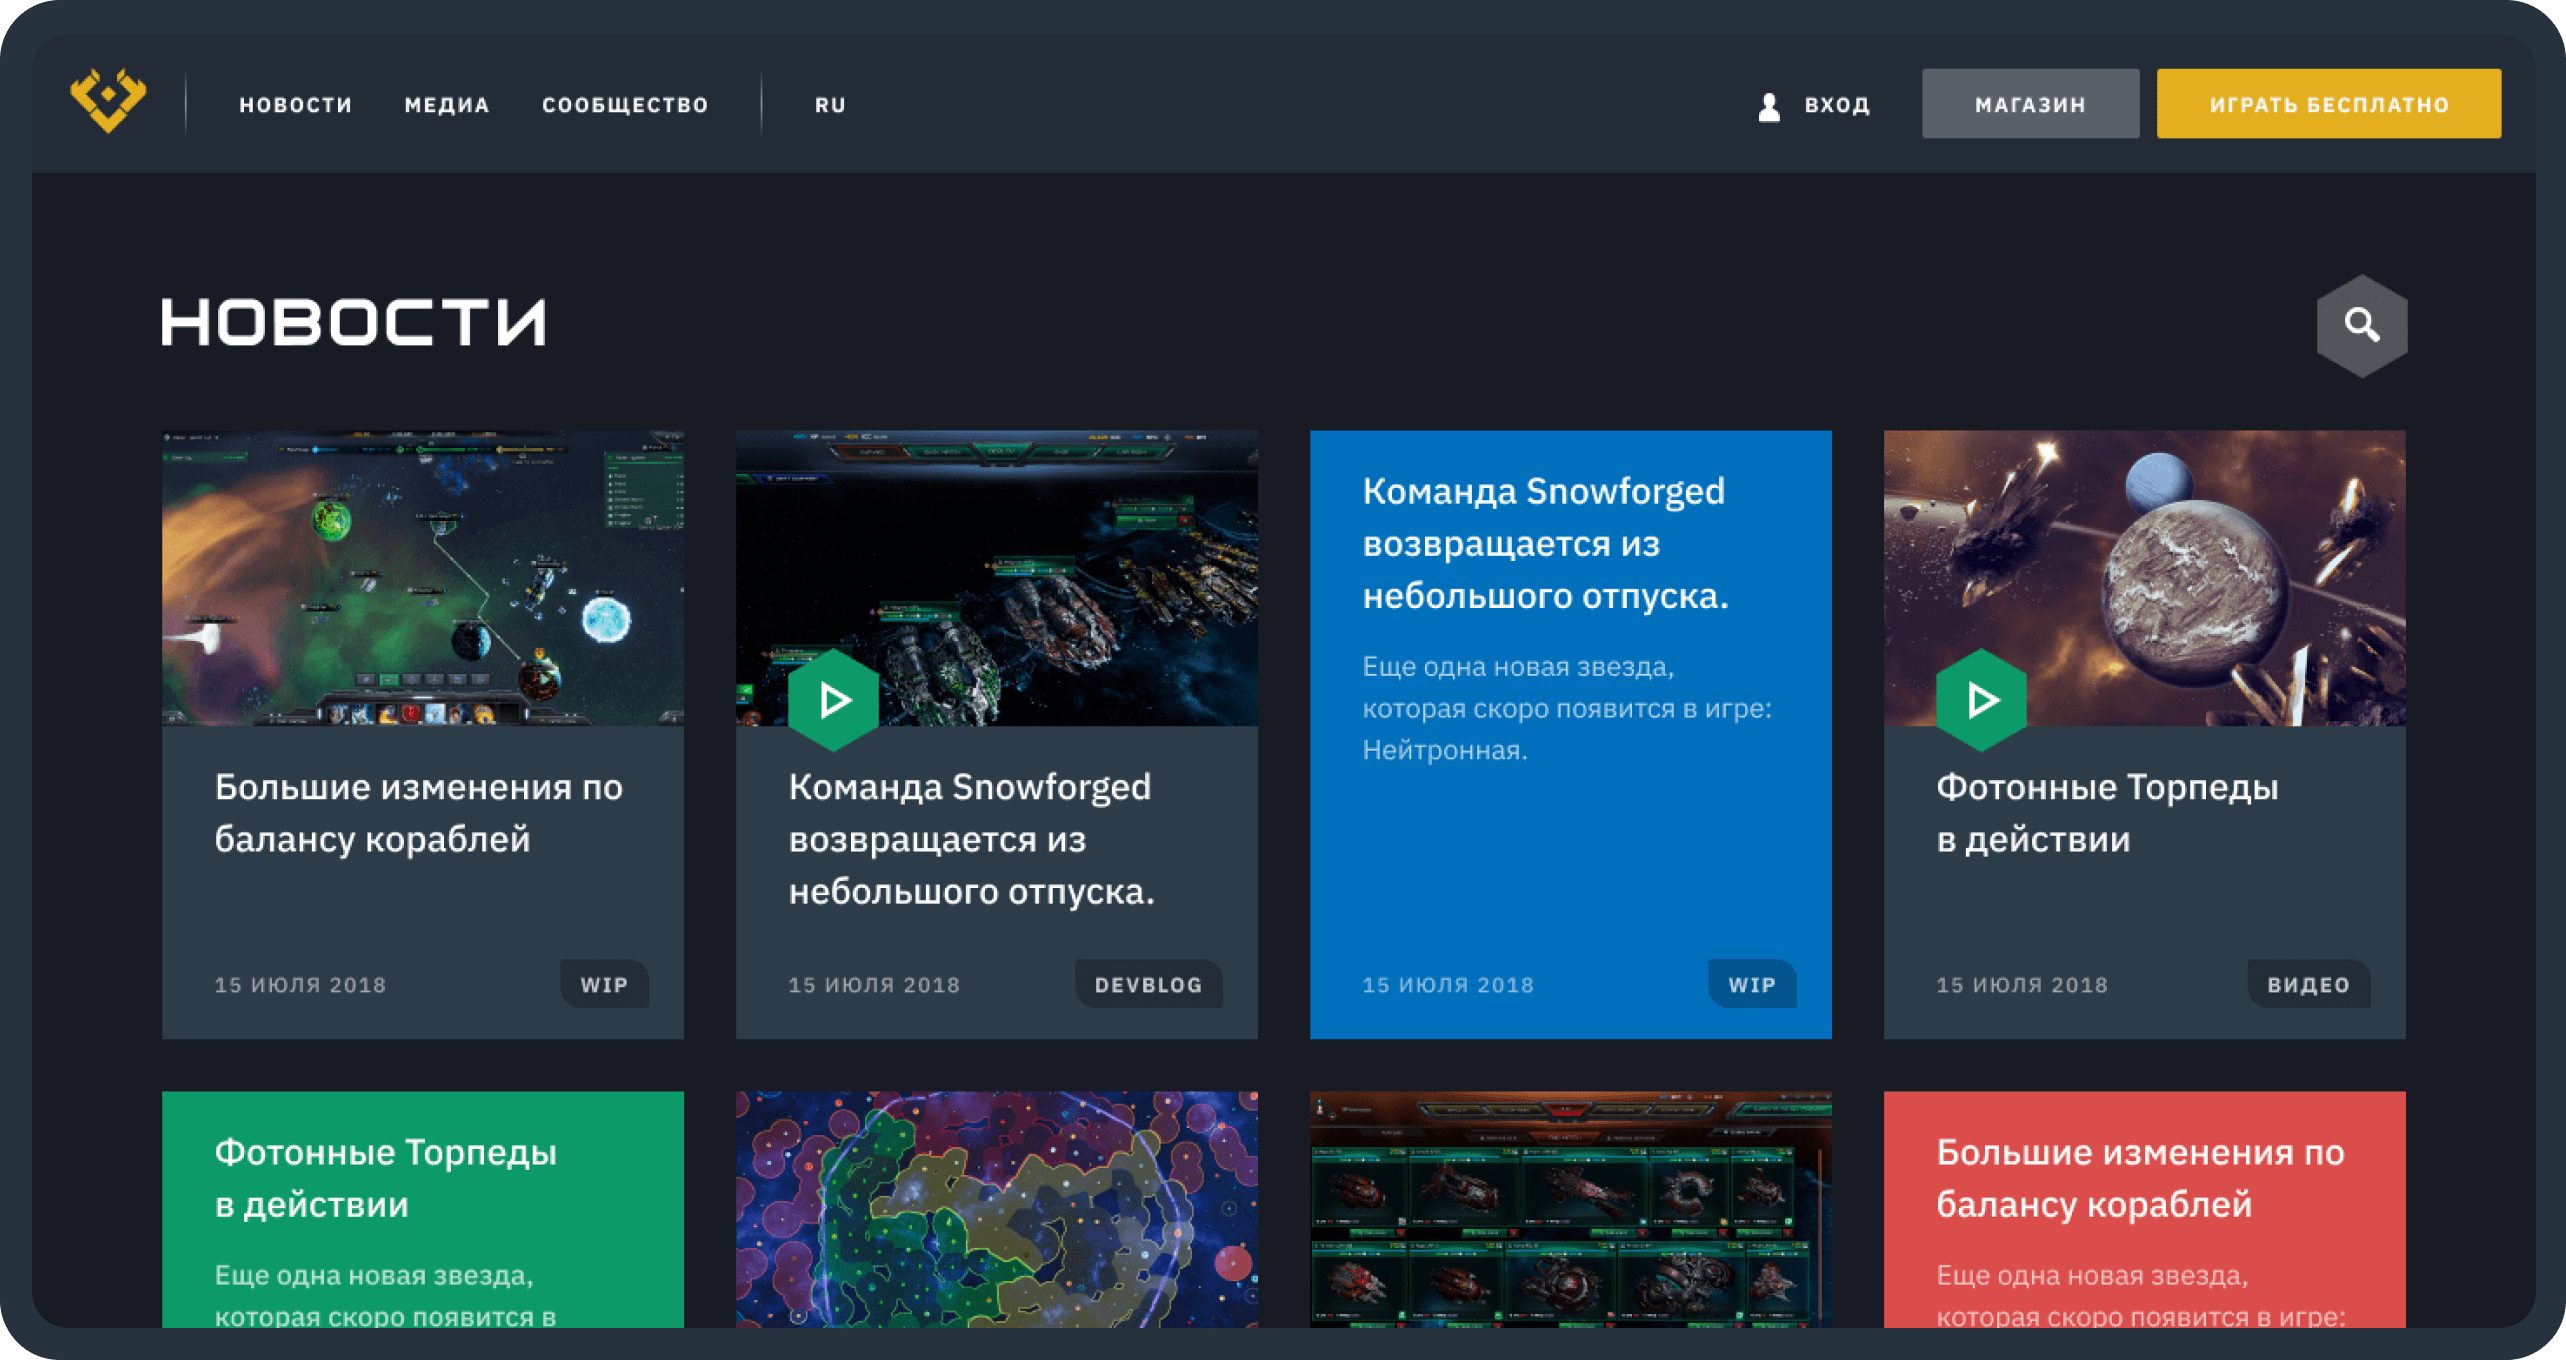Go to the МЕДИА section
This screenshot has height=1360, width=2566.
[447, 105]
